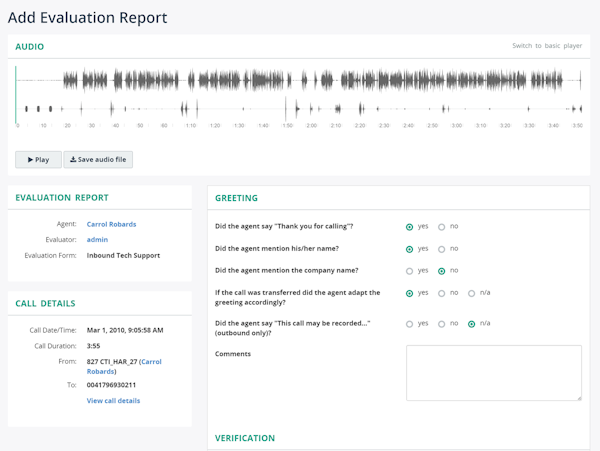The image size is (600, 451).
Task: Select no for transferred call greeting
Action: click(442, 293)
